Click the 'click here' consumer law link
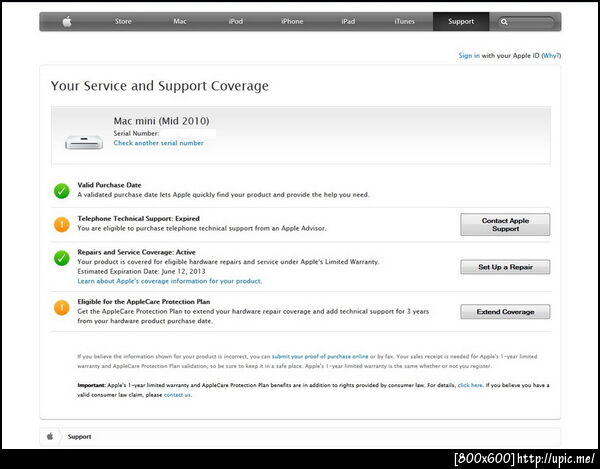 point(470,385)
